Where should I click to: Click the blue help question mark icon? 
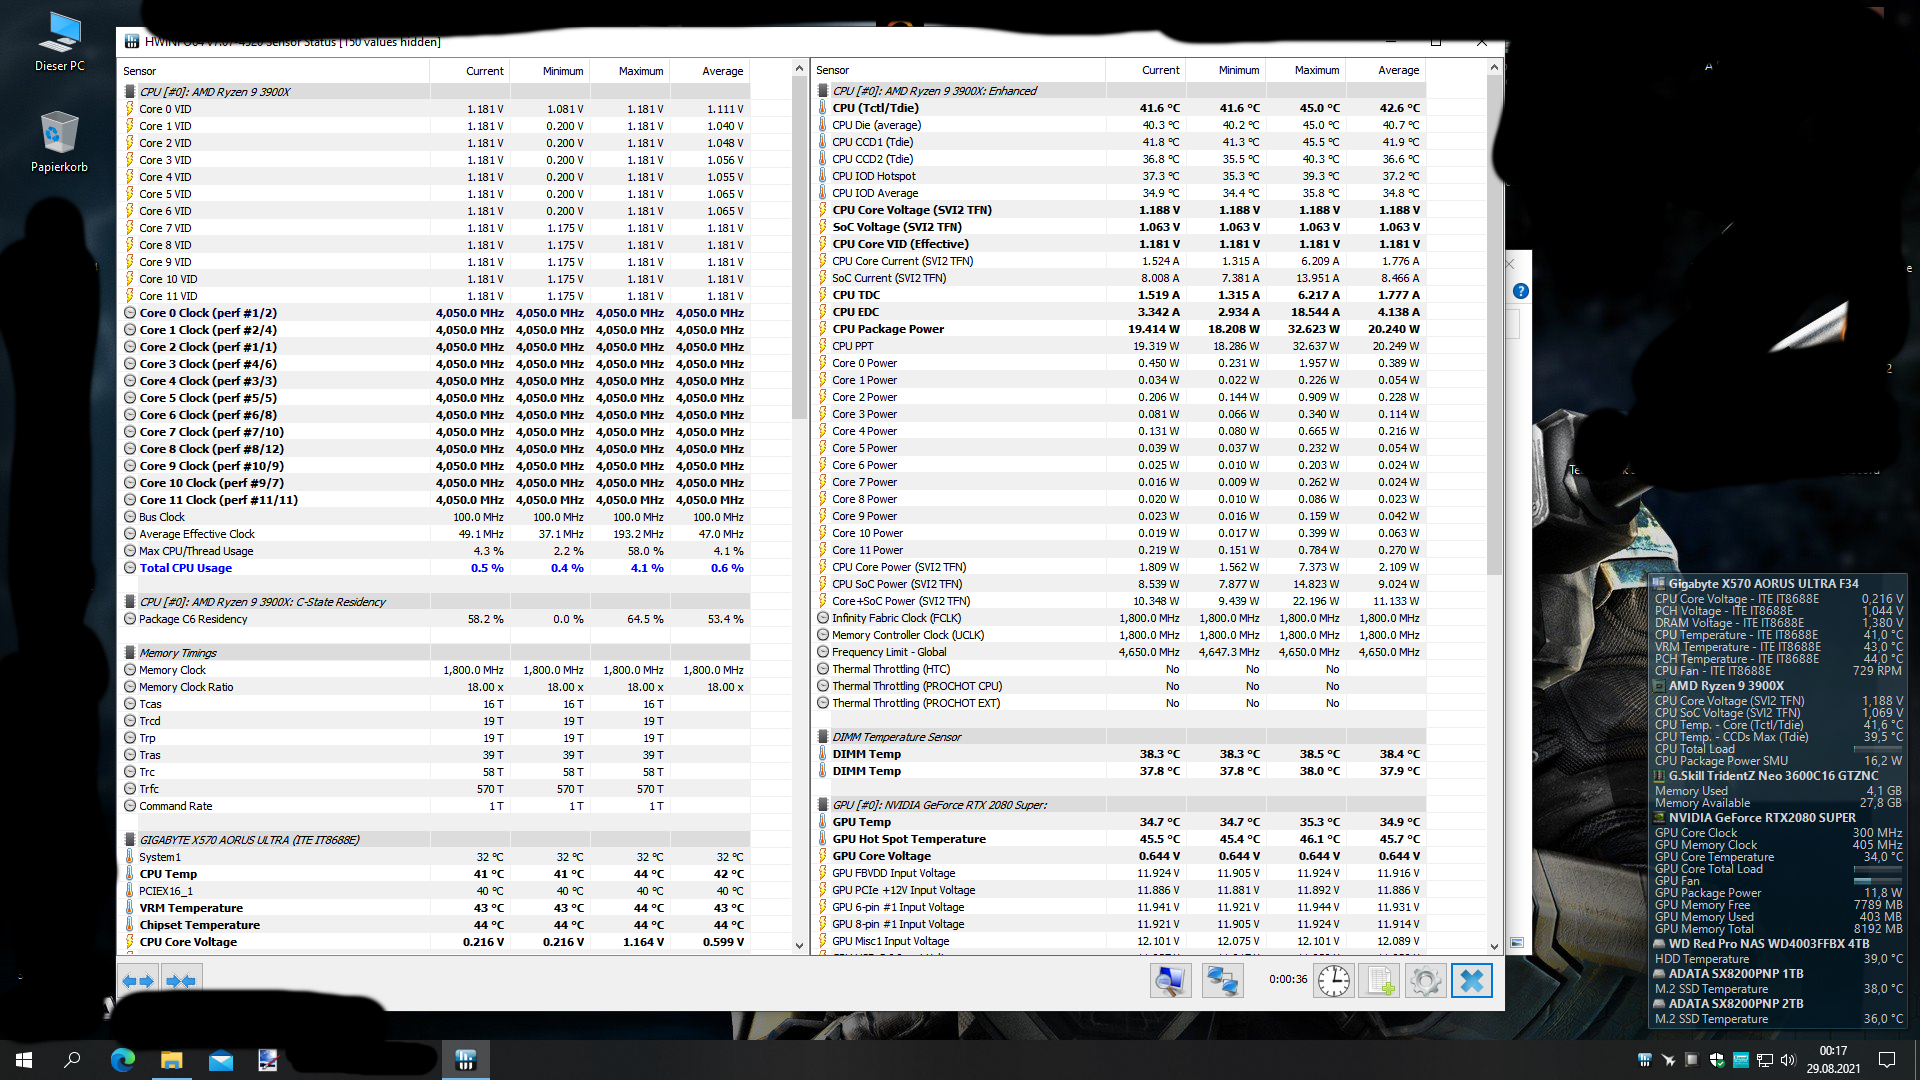[1520, 291]
